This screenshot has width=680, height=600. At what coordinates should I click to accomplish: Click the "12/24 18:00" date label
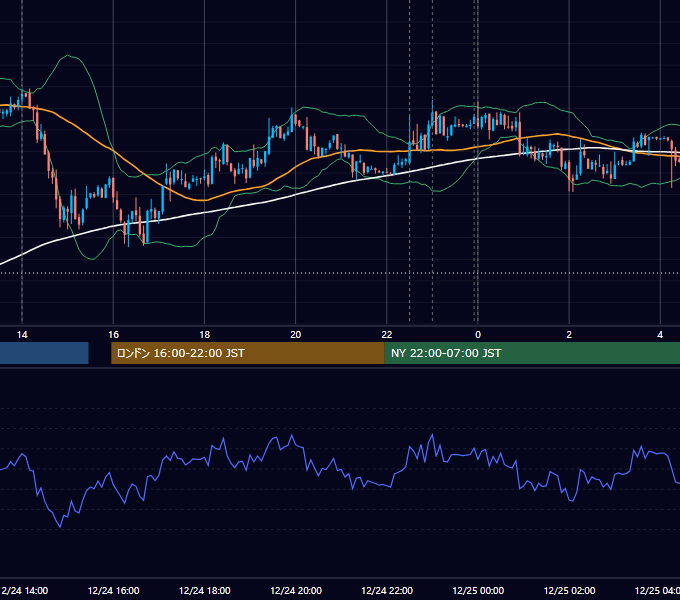point(205,590)
